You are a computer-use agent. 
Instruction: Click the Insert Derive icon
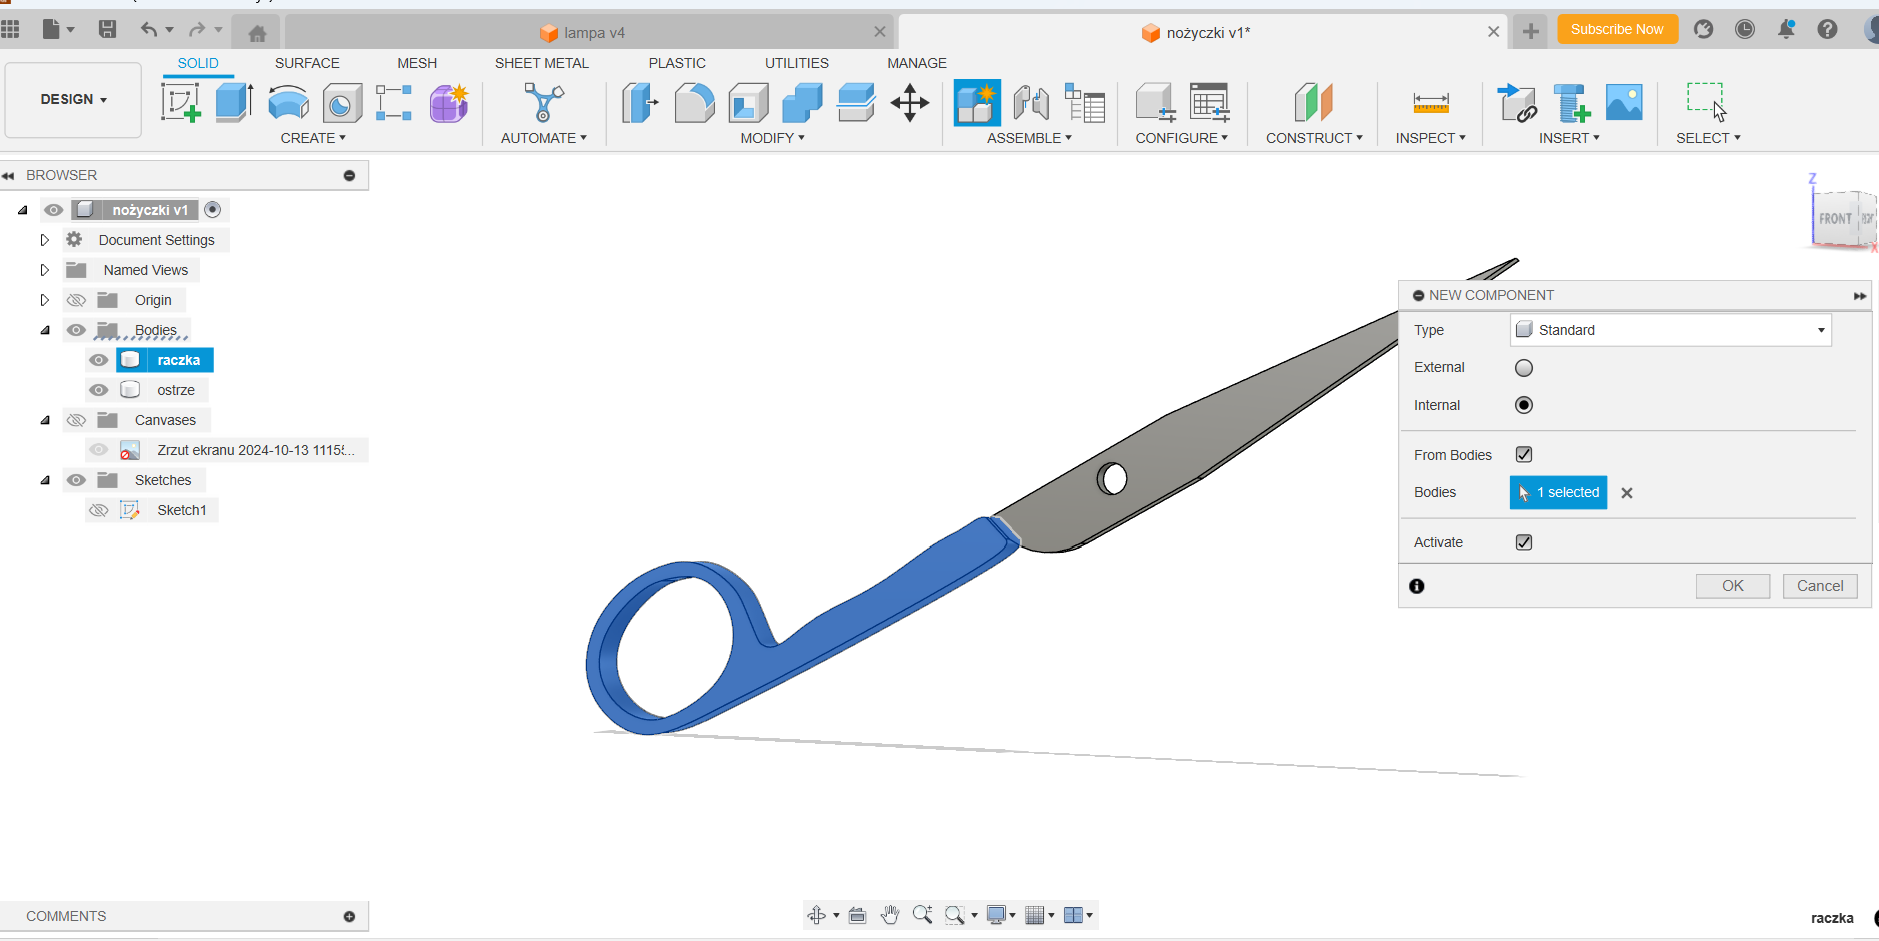pyautogui.click(x=1517, y=103)
